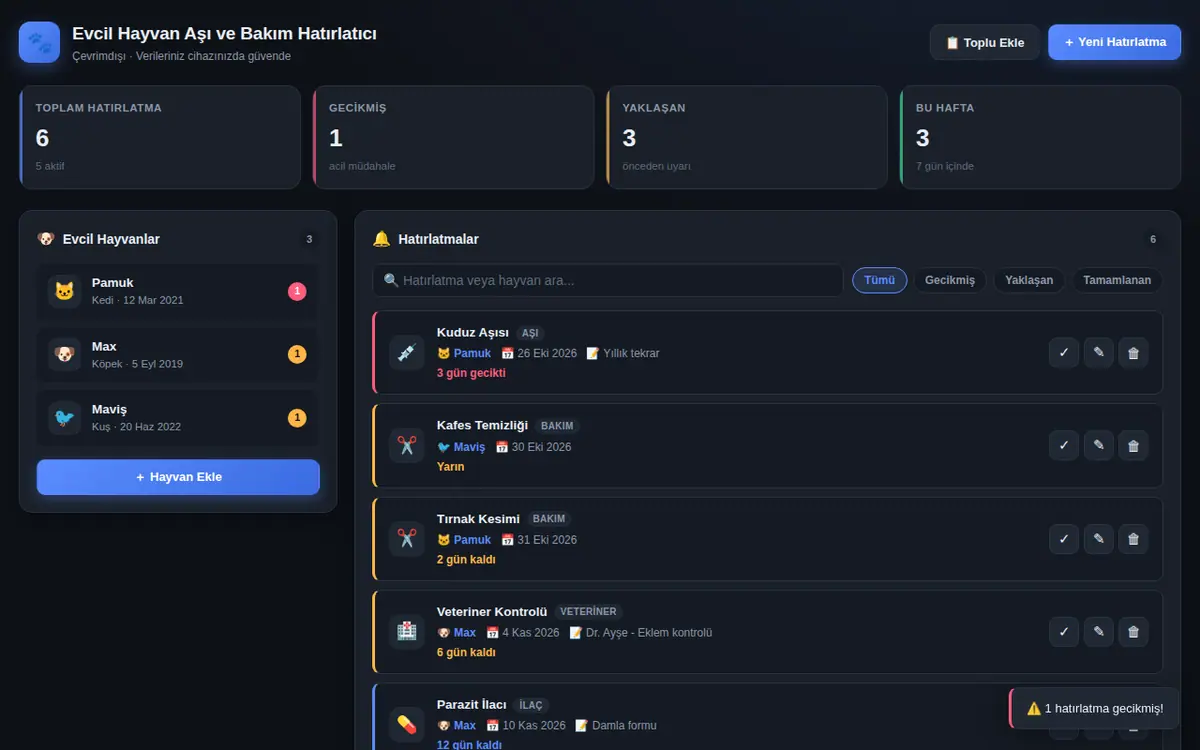This screenshot has height=750, width=1200.
Task: Click the Hayvan Ekle button
Action: pos(178,477)
